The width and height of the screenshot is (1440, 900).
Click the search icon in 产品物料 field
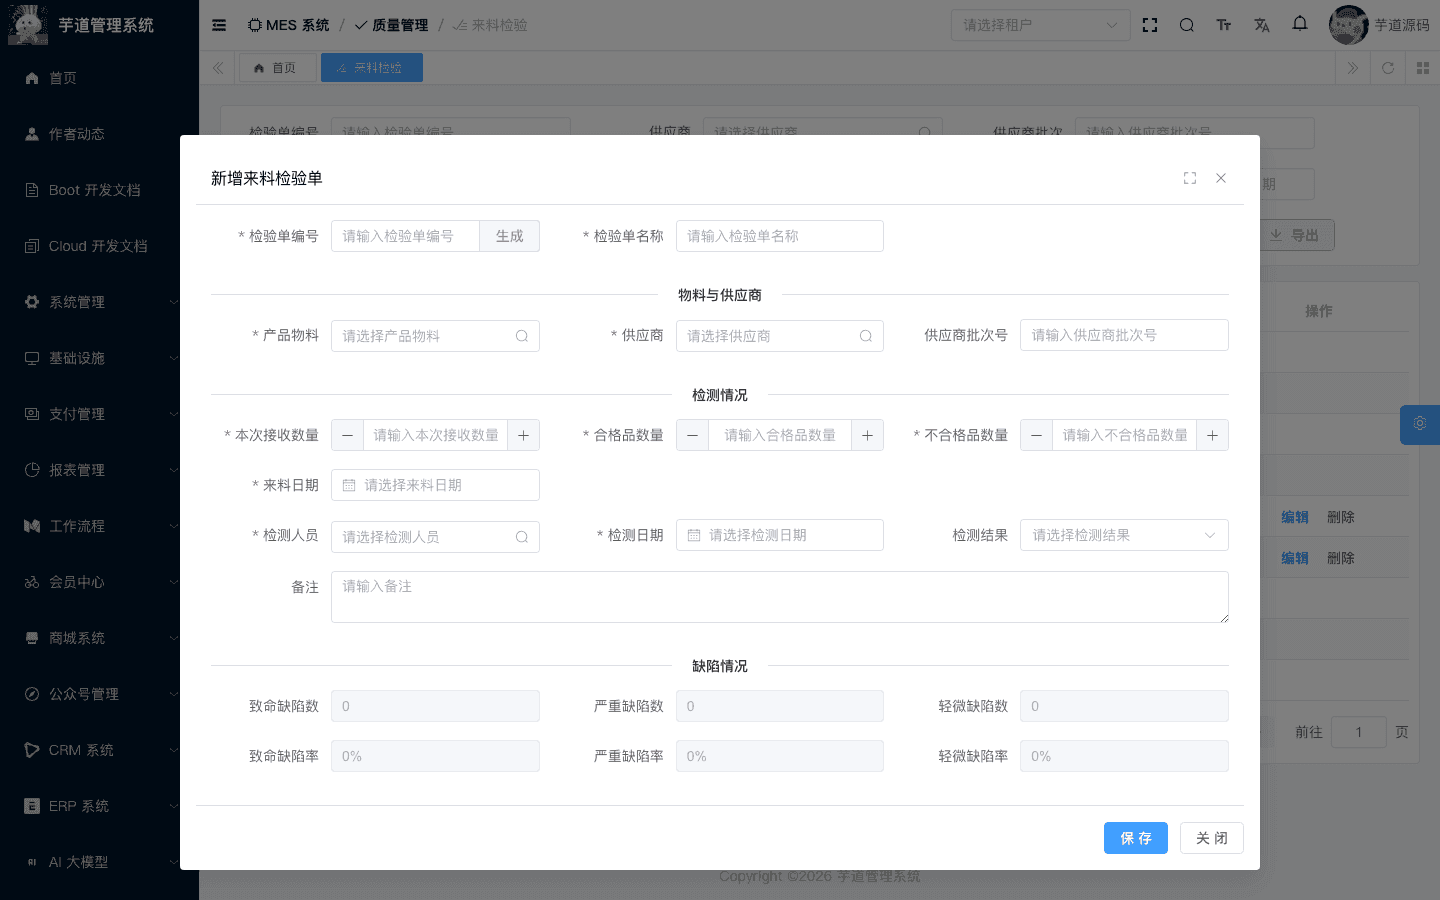[x=522, y=336]
